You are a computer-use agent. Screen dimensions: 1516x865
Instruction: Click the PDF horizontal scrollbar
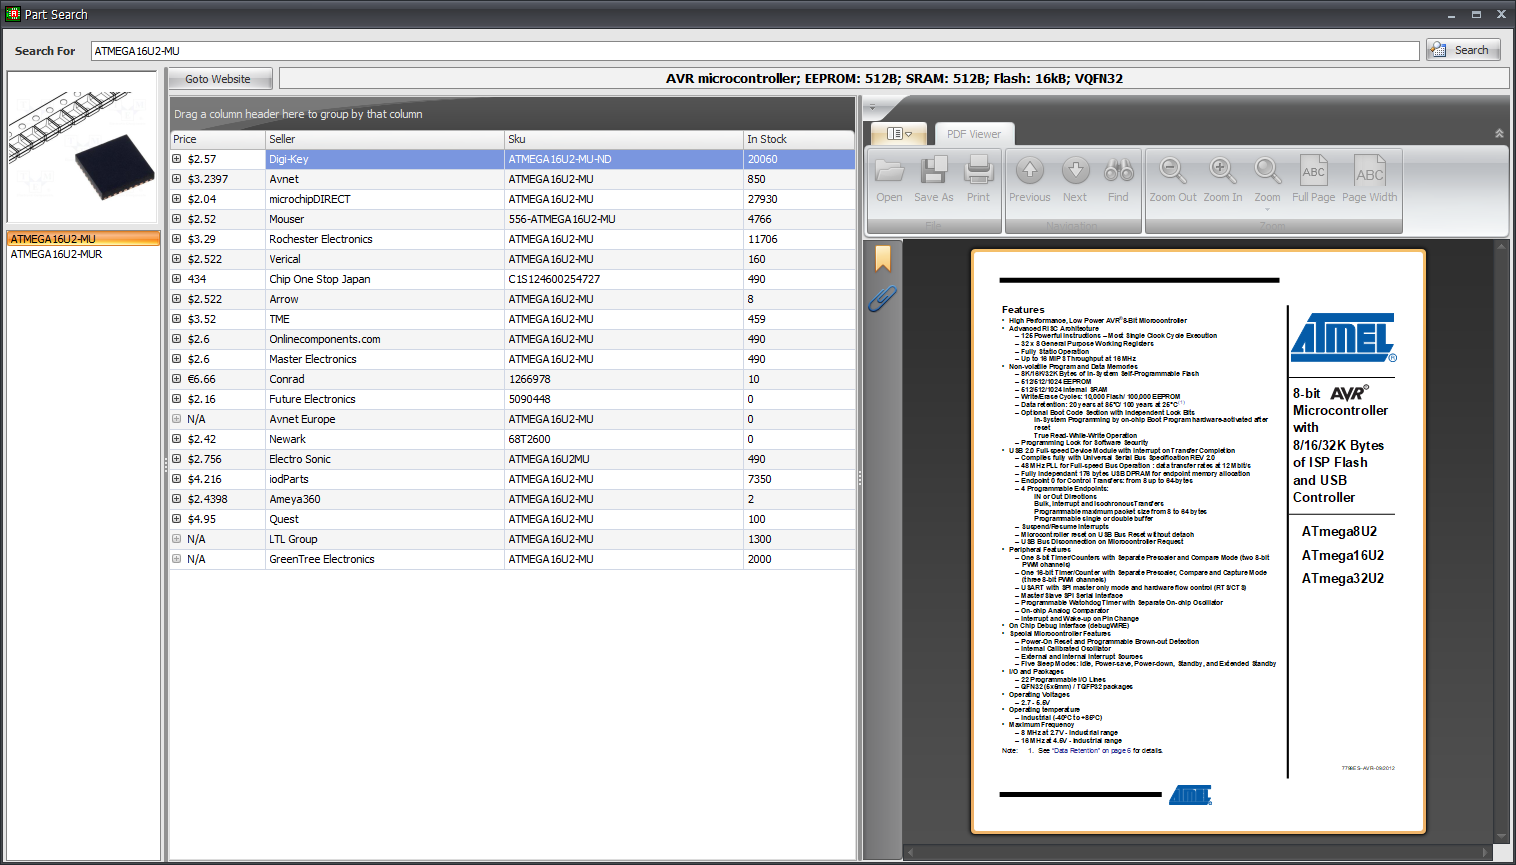pyautogui.click(x=1198, y=852)
